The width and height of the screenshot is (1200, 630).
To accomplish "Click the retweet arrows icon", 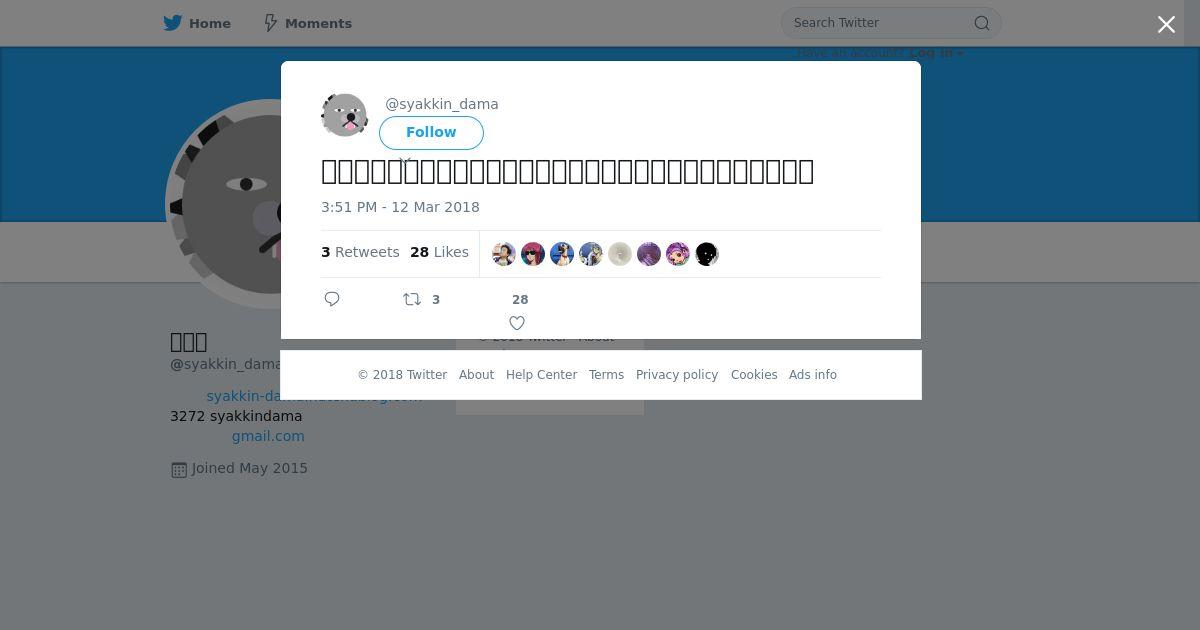I will coord(412,299).
